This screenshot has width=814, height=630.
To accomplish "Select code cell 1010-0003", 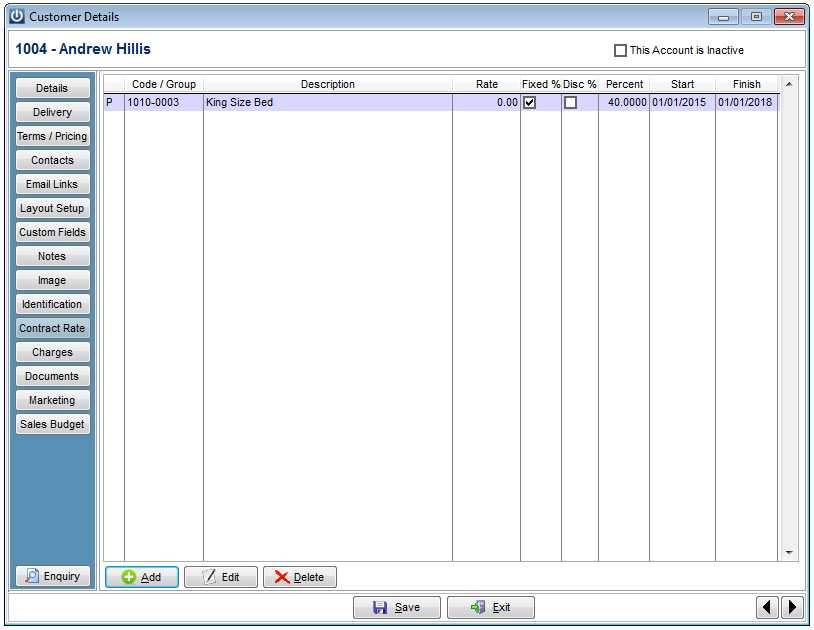I will pos(164,102).
